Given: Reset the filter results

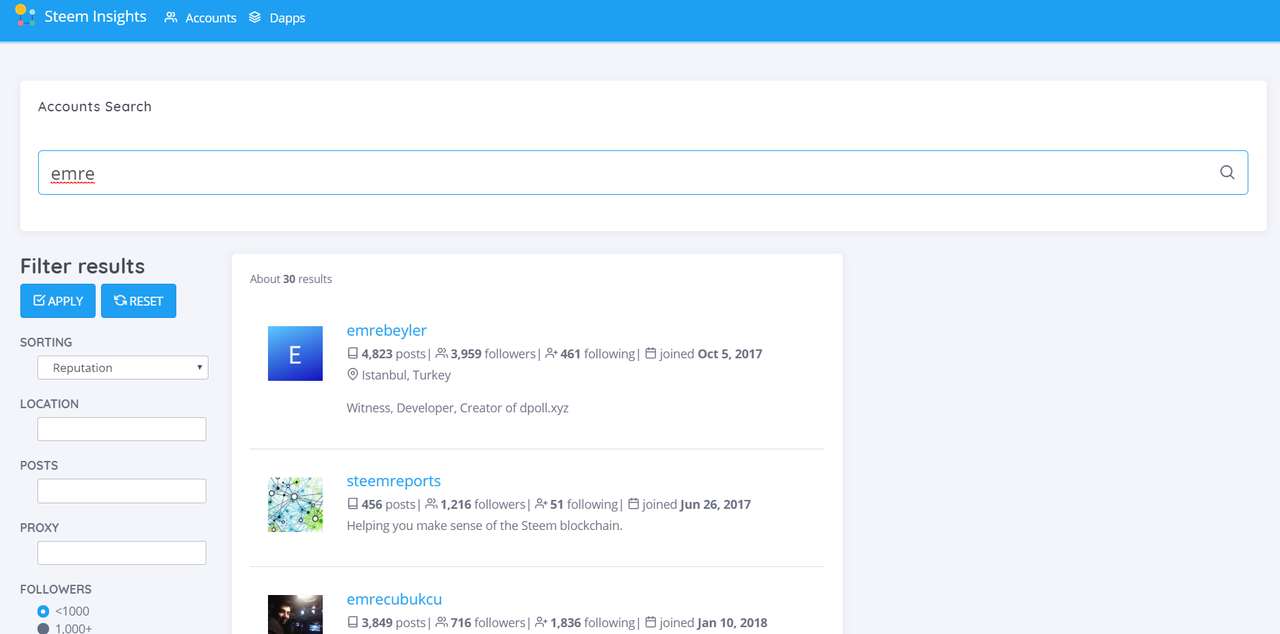Looking at the screenshot, I should click(x=138, y=301).
